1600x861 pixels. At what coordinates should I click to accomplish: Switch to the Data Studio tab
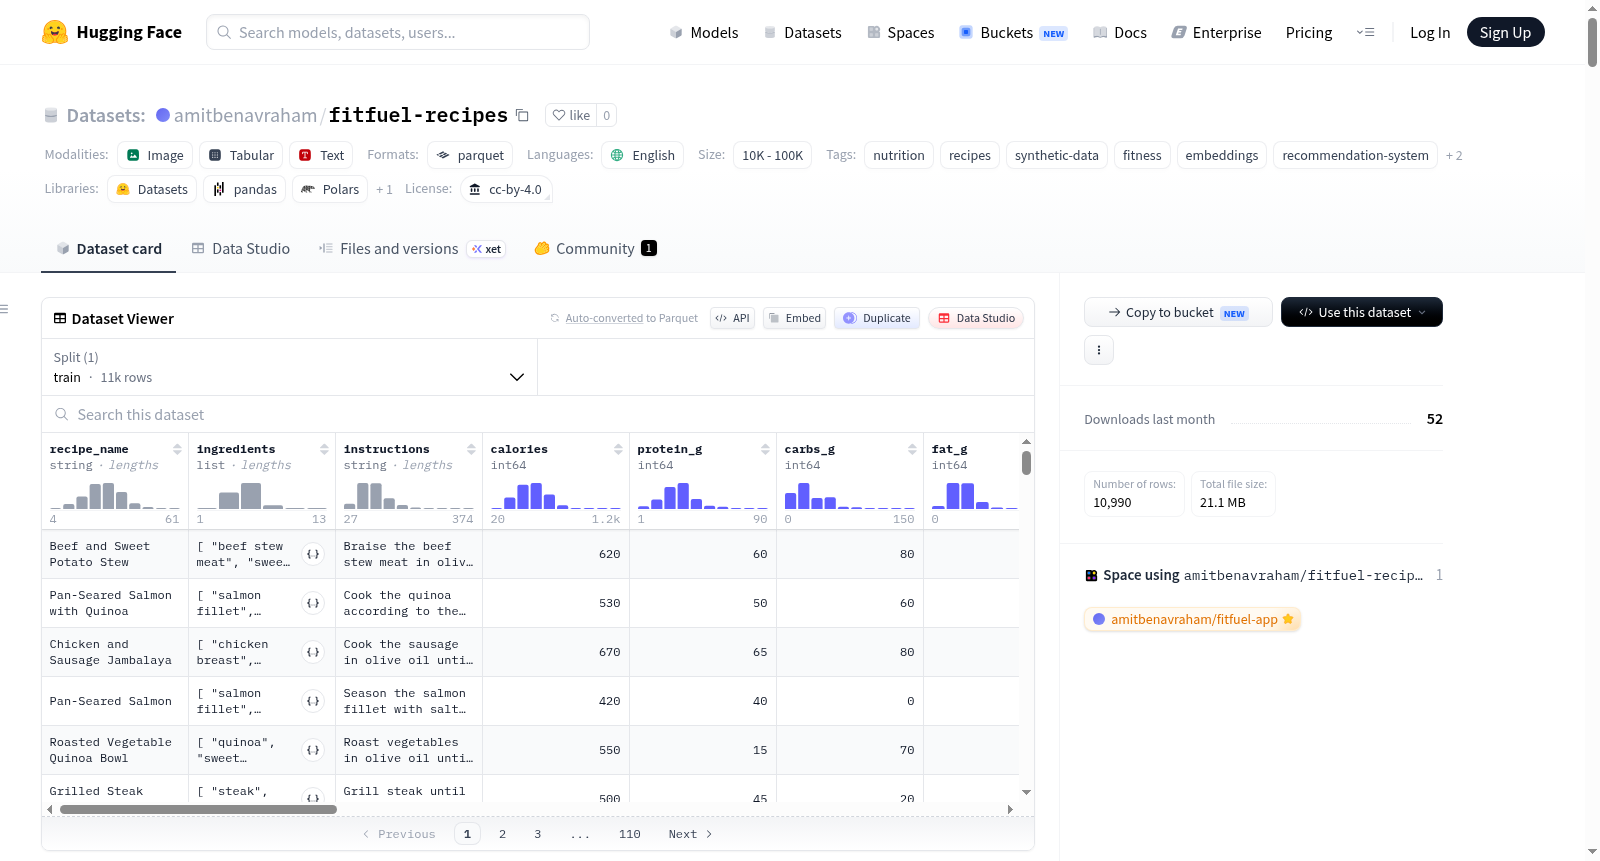click(x=241, y=249)
